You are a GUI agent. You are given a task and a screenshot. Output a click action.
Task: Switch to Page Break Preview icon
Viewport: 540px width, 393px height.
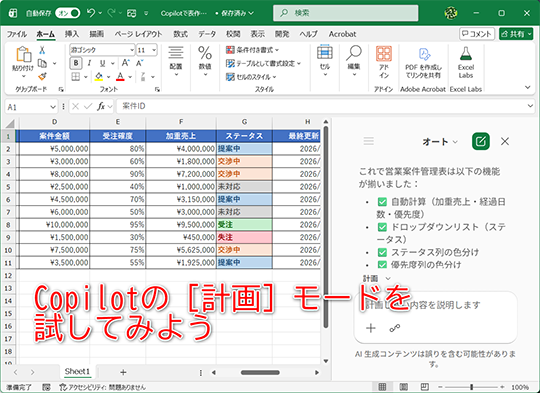pyautogui.click(x=425, y=387)
